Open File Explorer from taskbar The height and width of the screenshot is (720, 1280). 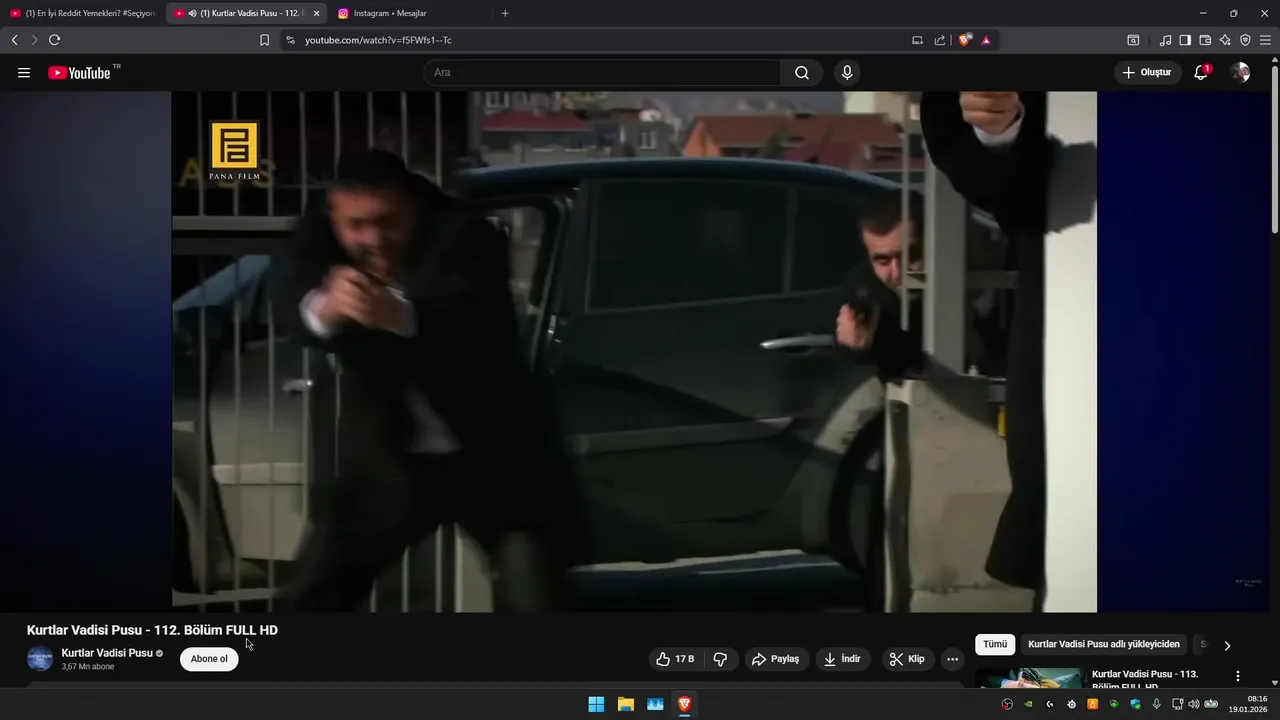[625, 704]
